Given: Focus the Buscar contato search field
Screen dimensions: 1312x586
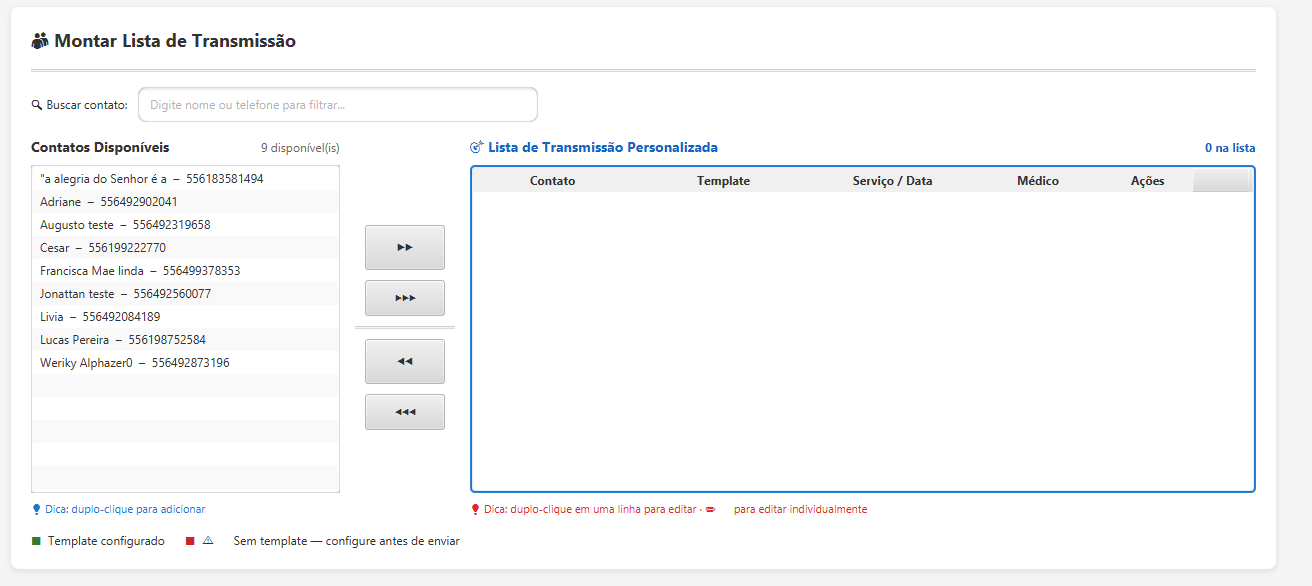Looking at the screenshot, I should pyautogui.click(x=337, y=105).
